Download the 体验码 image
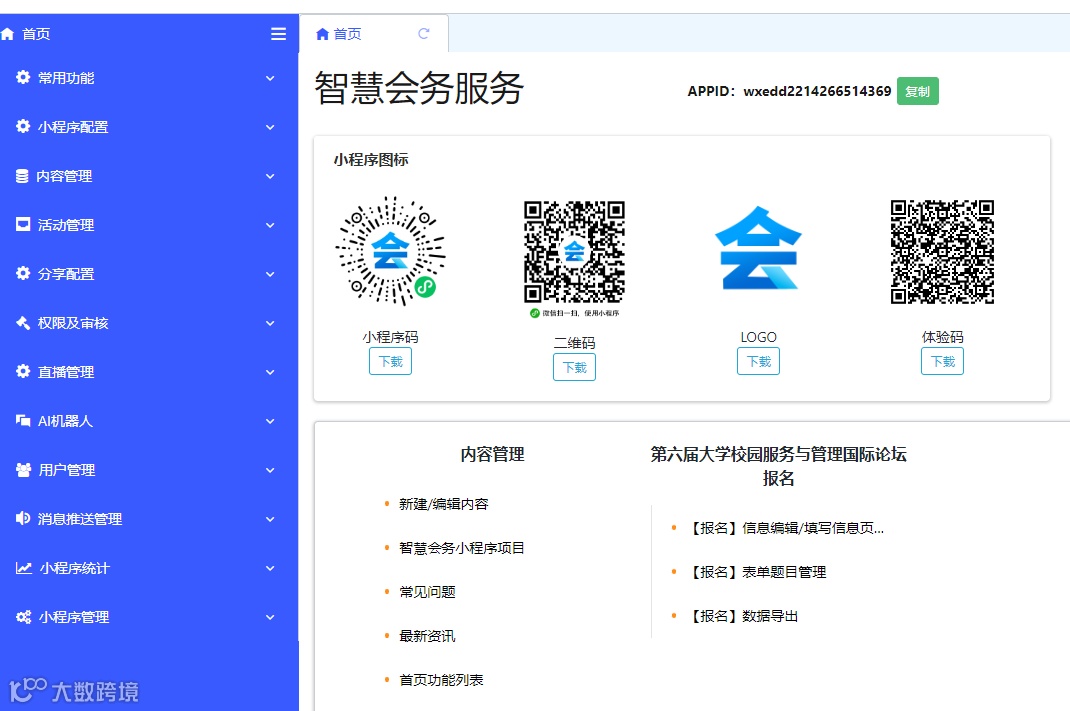Image resolution: width=1070 pixels, height=711 pixels. (942, 361)
